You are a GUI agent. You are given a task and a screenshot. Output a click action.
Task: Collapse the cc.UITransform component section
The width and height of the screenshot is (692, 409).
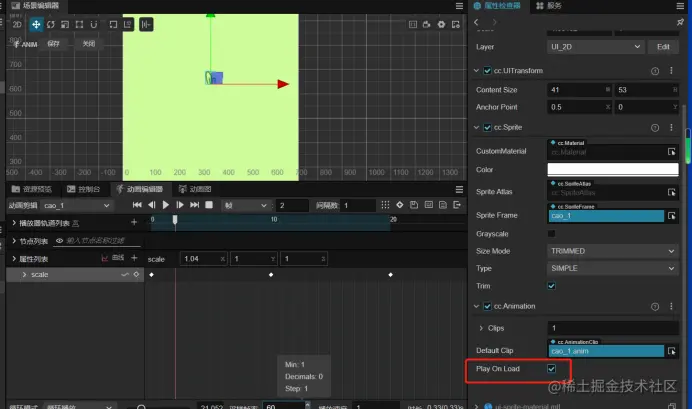click(x=476, y=71)
